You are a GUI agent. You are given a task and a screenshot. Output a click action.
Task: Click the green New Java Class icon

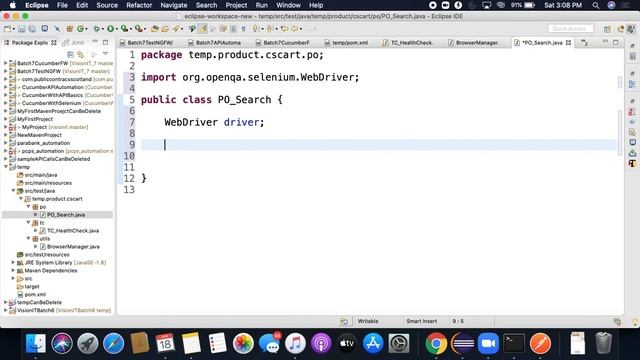click(80, 29)
